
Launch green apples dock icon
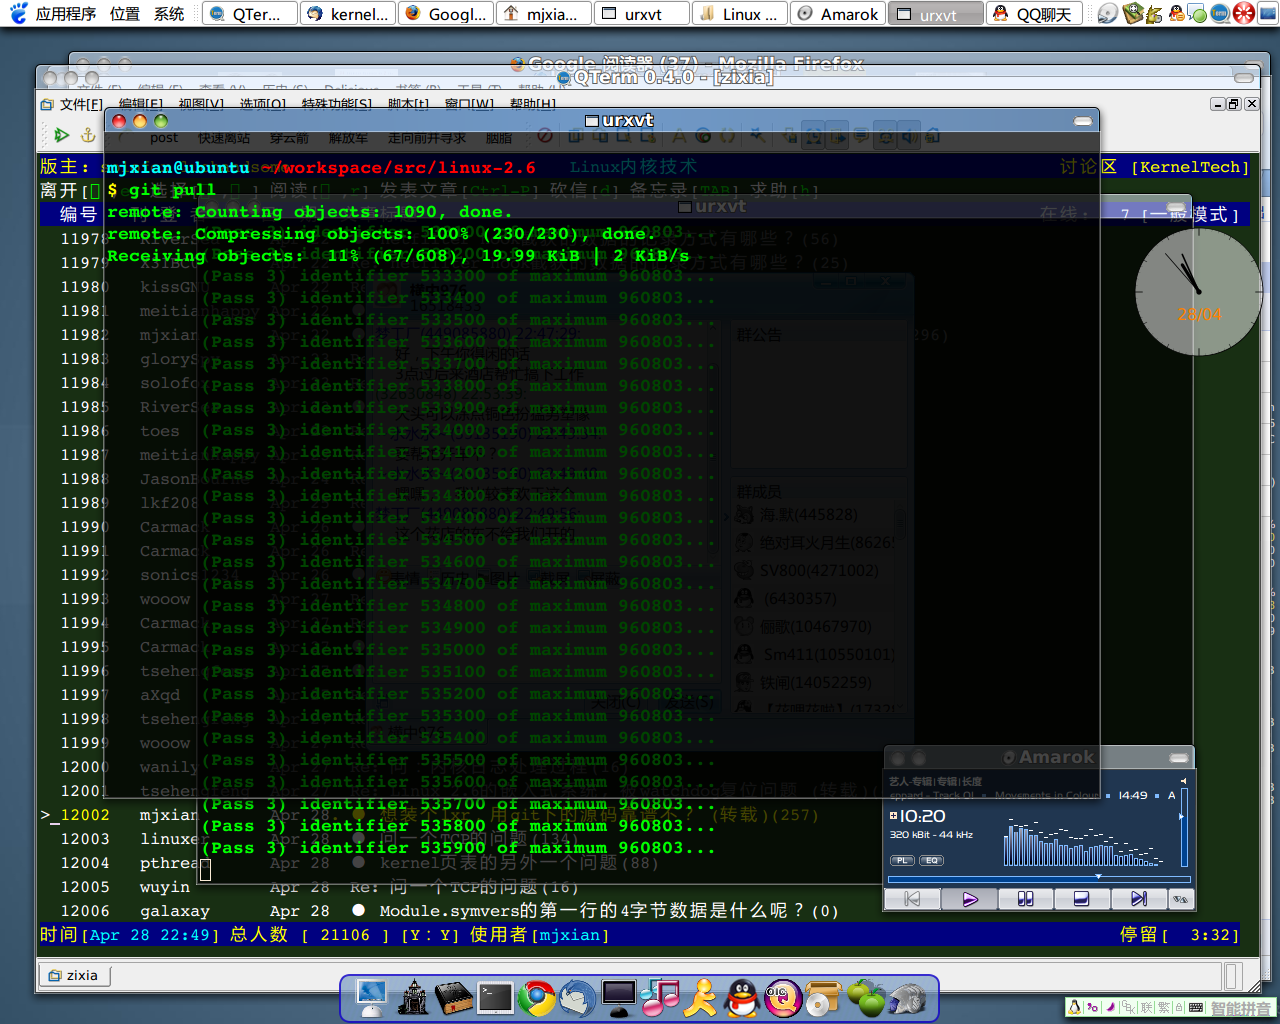pyautogui.click(x=866, y=998)
